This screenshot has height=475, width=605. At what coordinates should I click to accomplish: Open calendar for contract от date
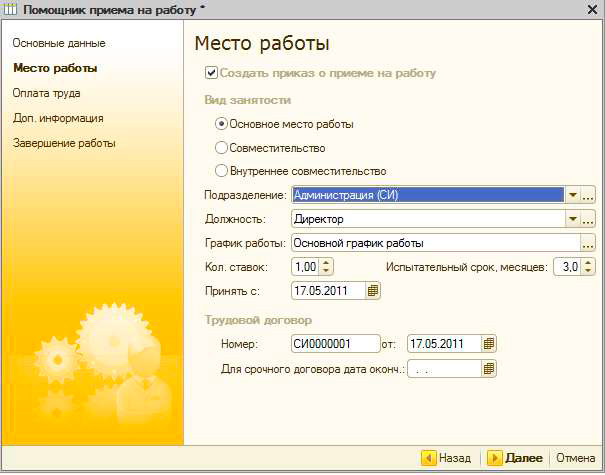pos(489,344)
